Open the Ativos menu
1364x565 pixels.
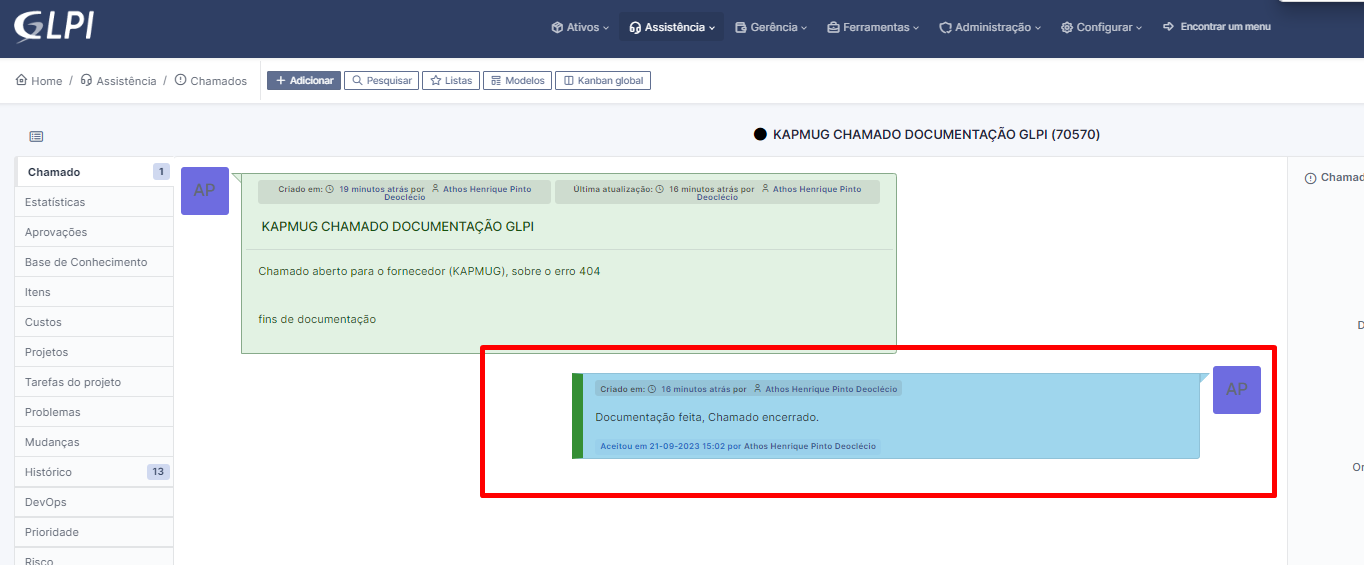pyautogui.click(x=580, y=27)
